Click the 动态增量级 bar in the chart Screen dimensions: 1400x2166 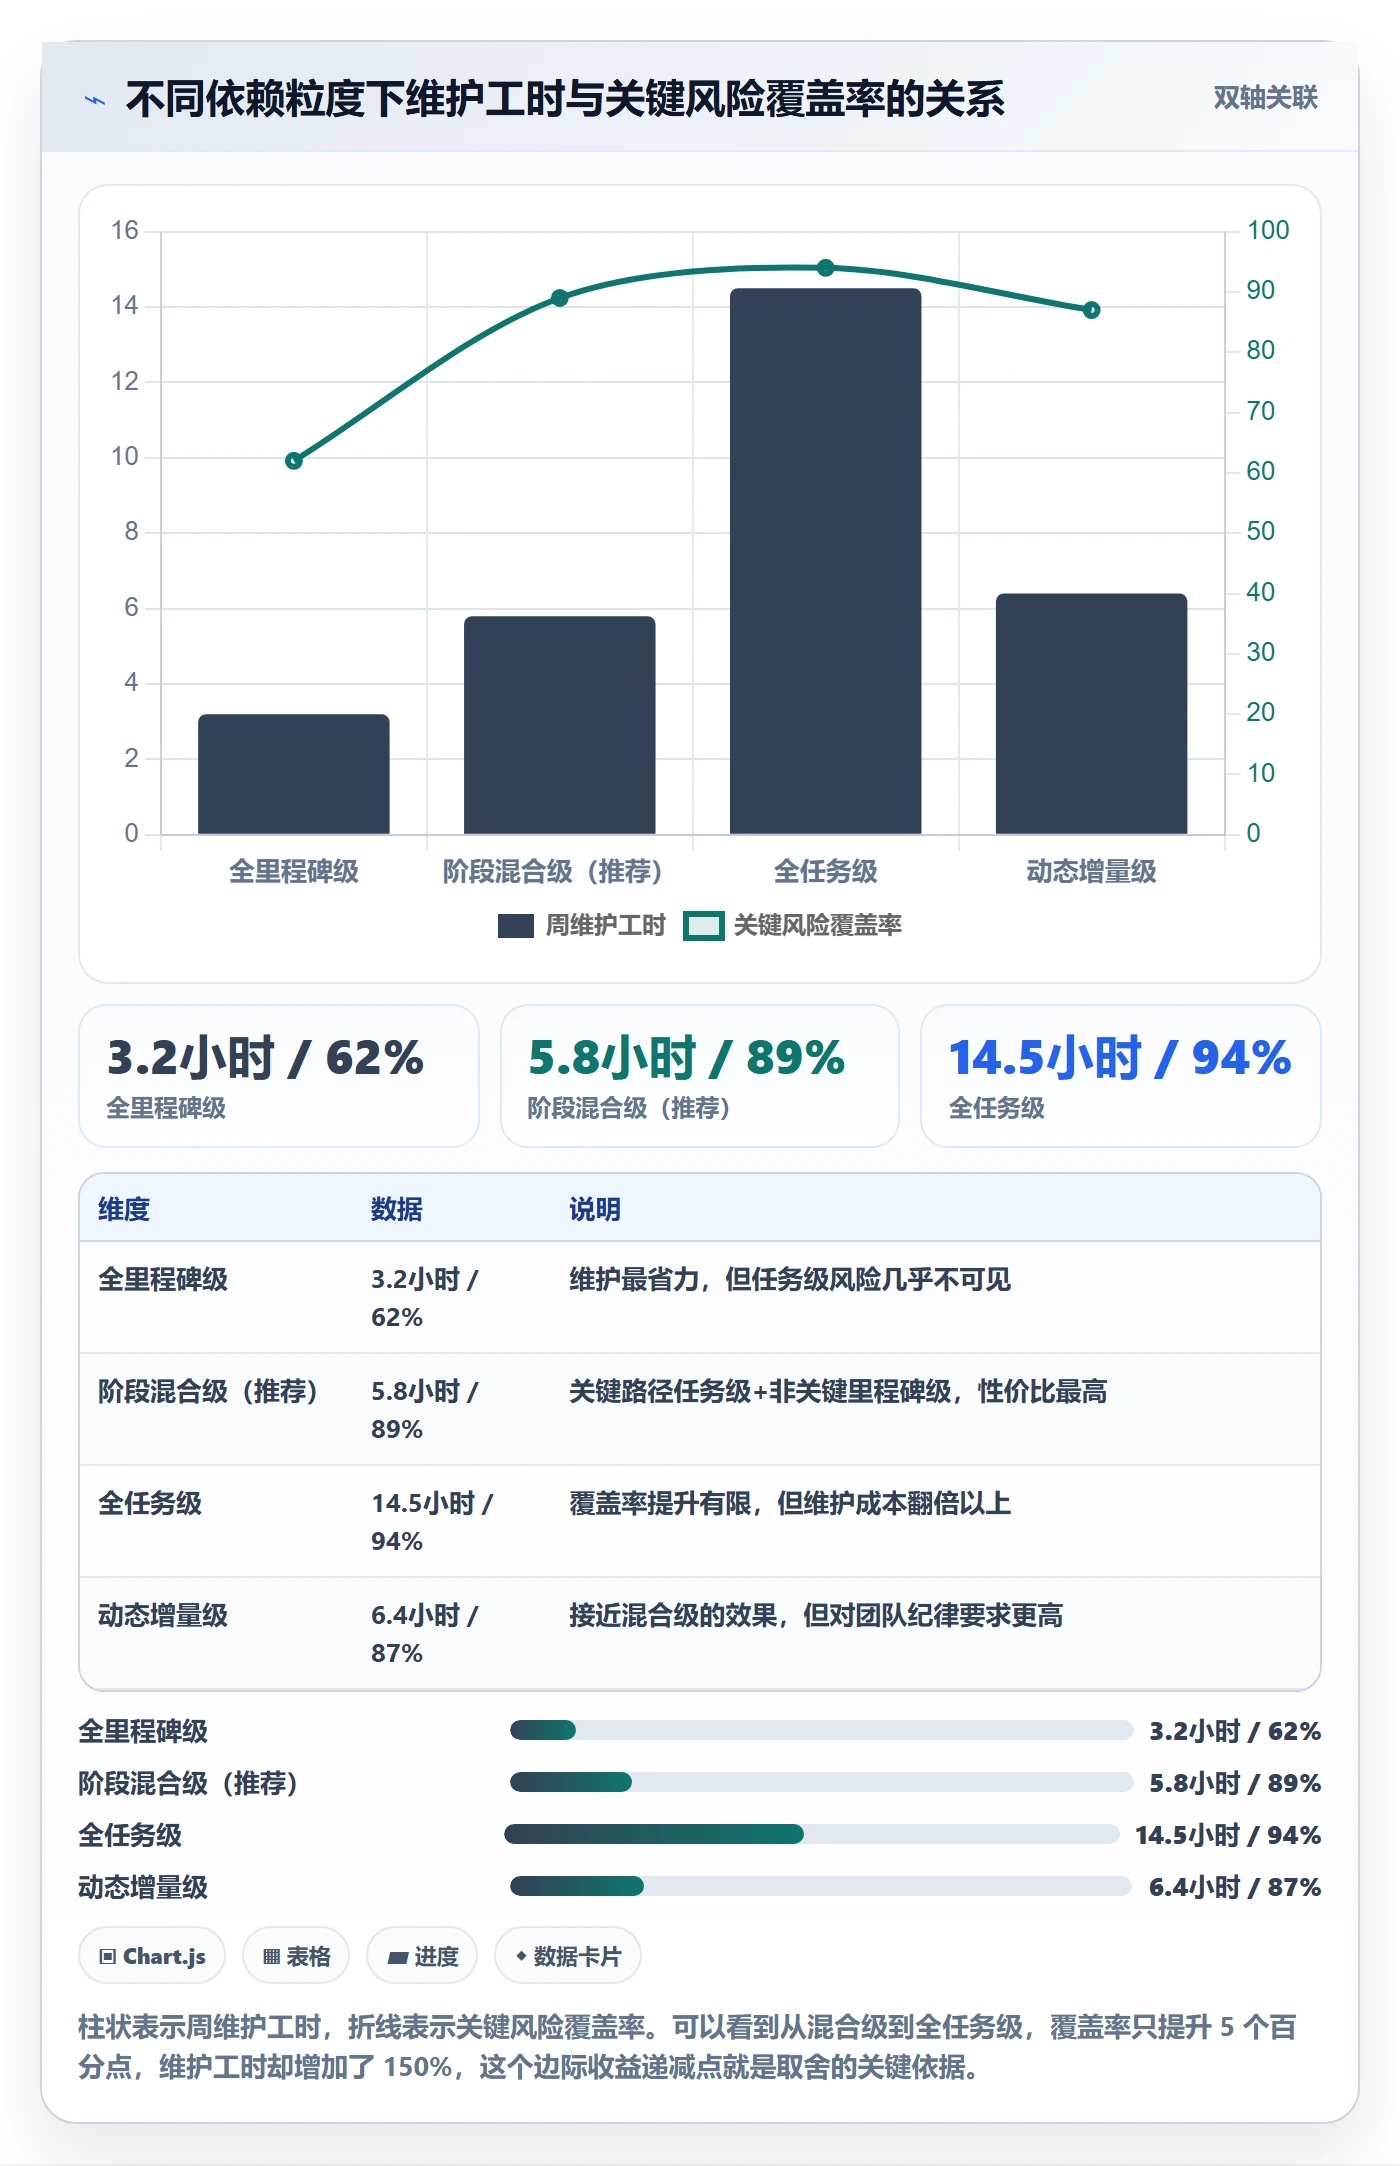pos(1091,714)
